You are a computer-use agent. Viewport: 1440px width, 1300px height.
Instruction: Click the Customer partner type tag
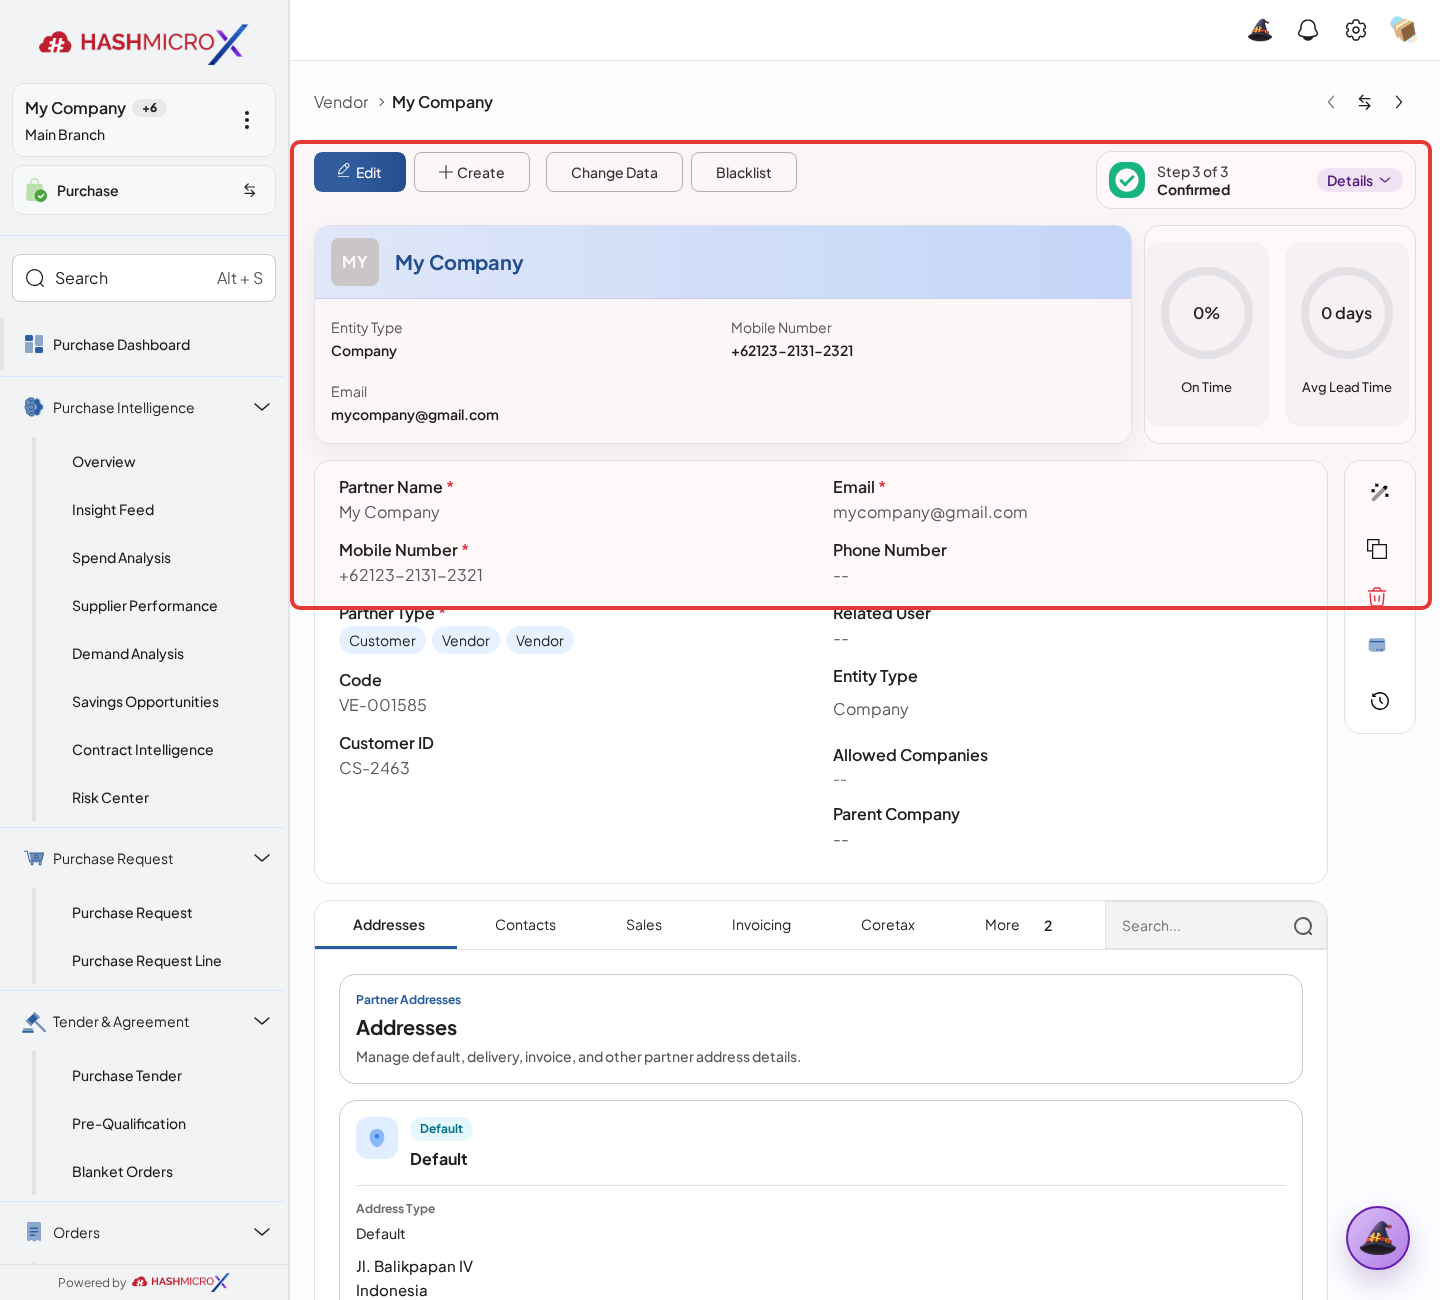point(382,641)
